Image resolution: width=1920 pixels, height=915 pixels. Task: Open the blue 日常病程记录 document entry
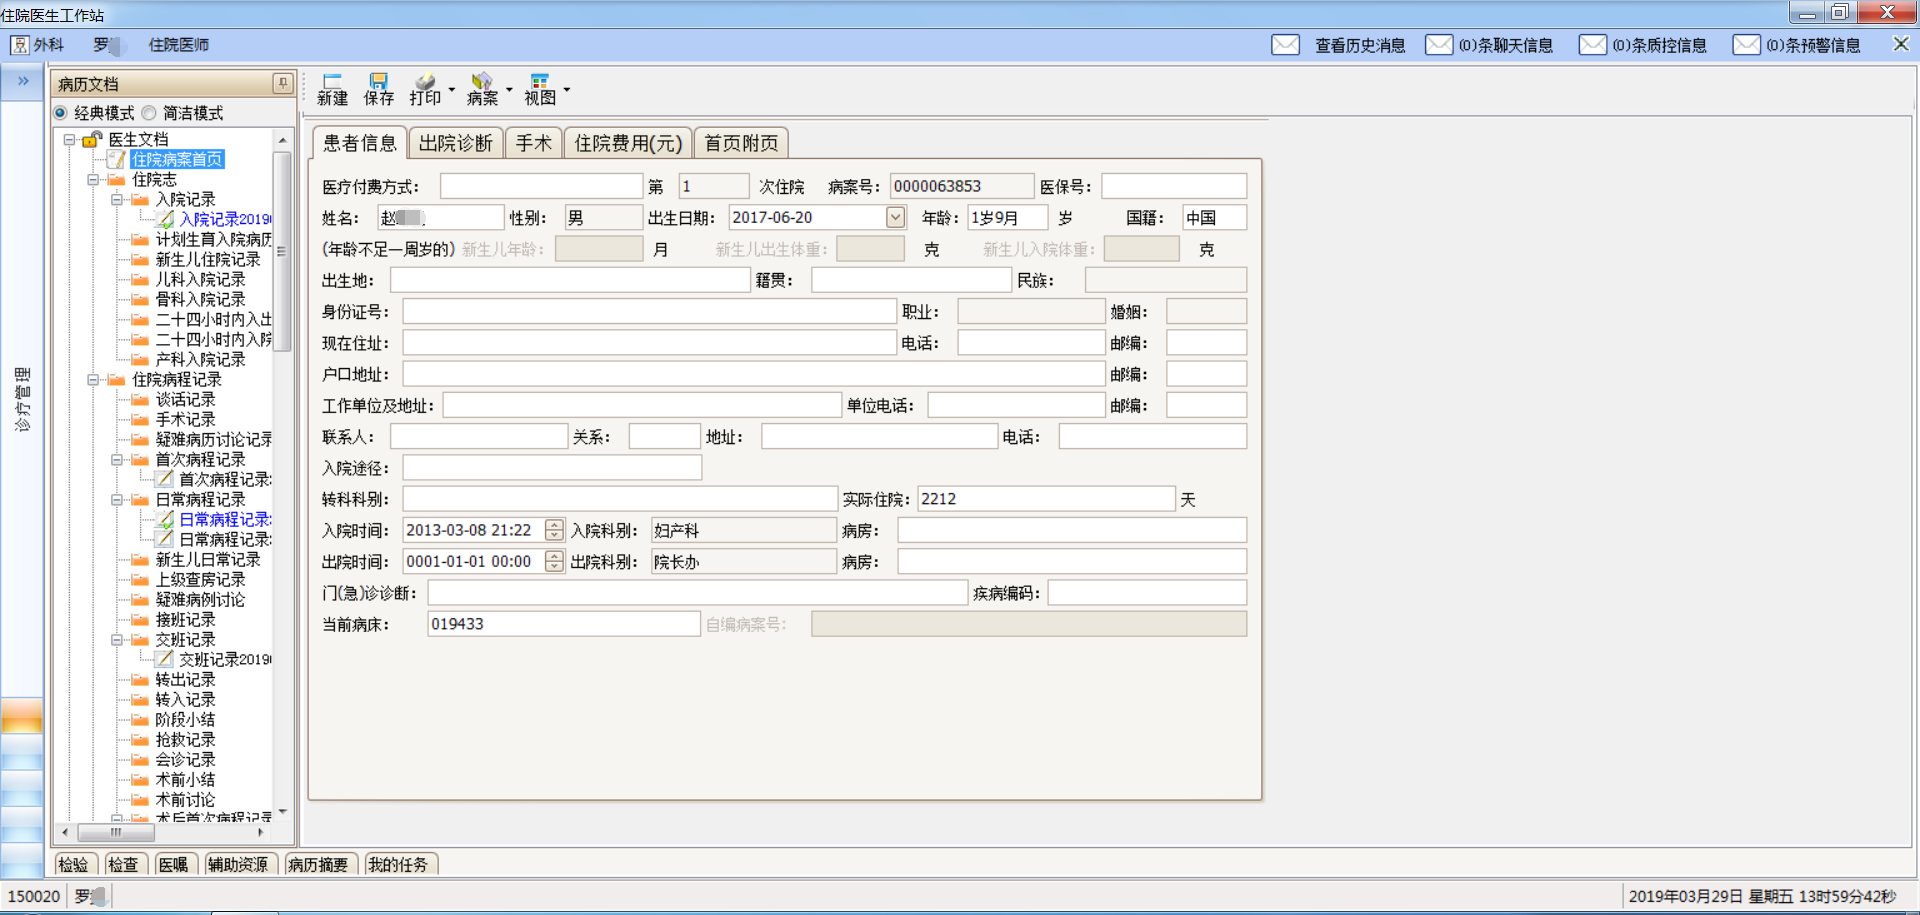coord(225,519)
